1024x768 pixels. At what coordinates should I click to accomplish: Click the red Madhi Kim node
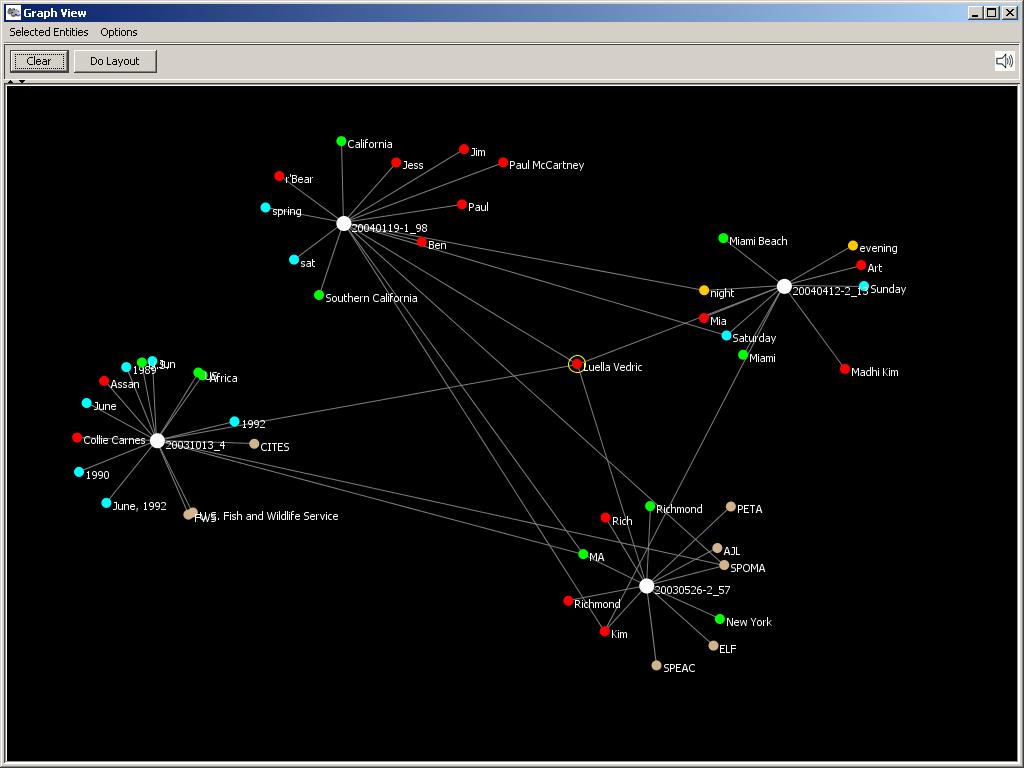pos(845,369)
